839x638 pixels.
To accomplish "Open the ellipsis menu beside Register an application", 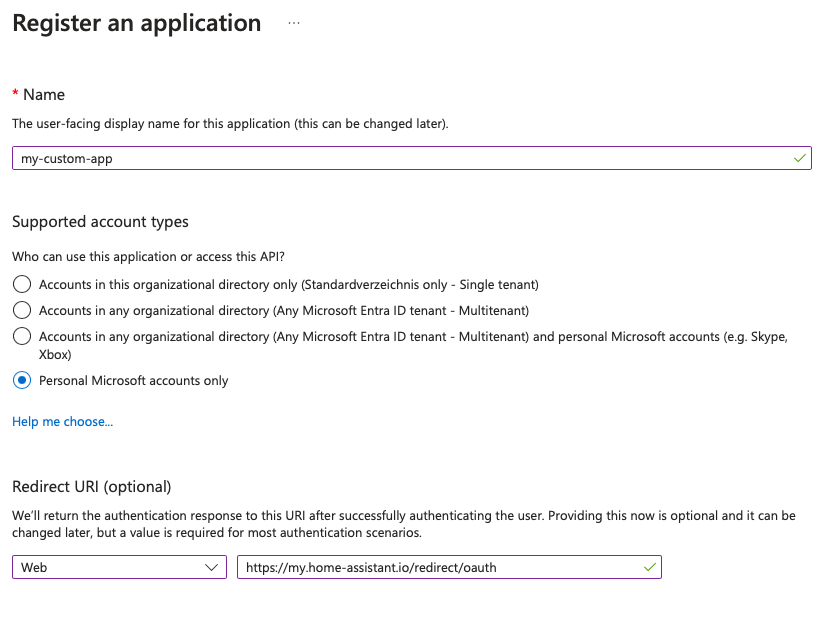I will click(293, 22).
